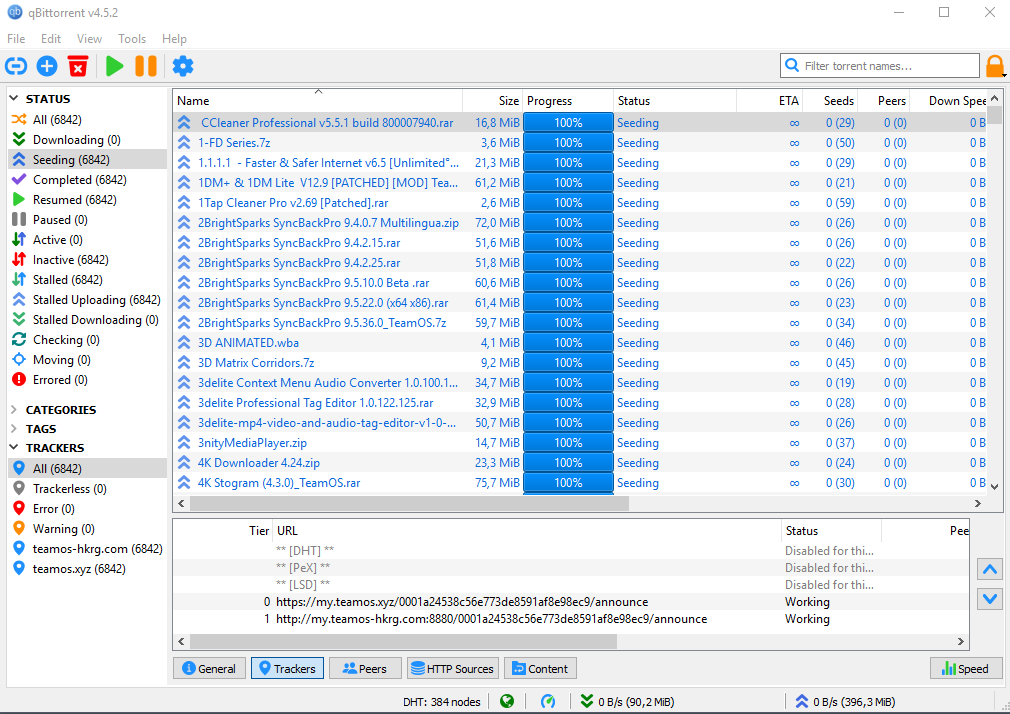Sort torrents by ETA column header

(769, 101)
